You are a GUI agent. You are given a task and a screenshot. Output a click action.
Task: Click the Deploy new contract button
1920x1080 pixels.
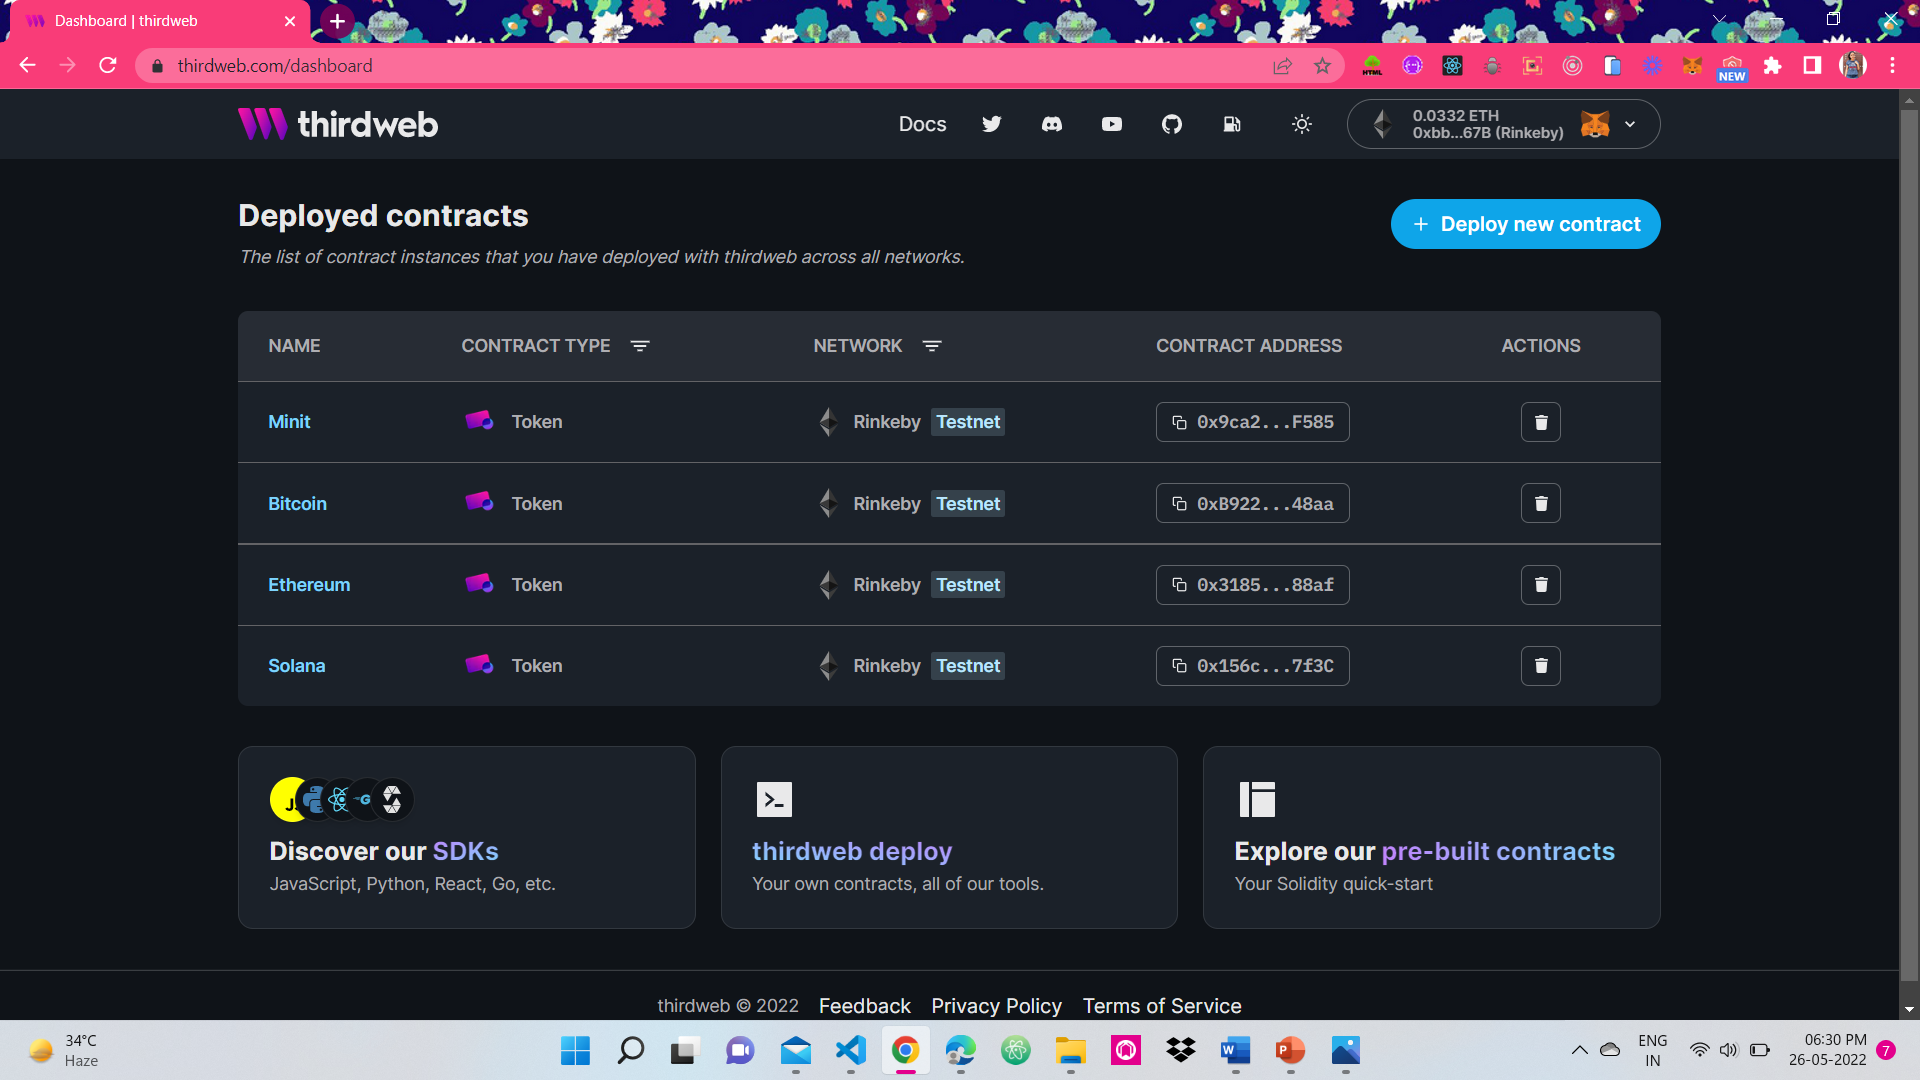point(1525,224)
